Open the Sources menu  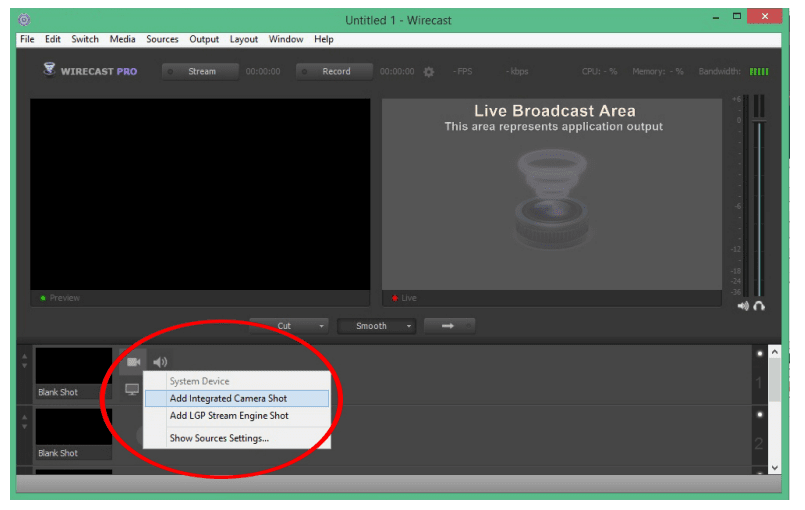coord(162,39)
